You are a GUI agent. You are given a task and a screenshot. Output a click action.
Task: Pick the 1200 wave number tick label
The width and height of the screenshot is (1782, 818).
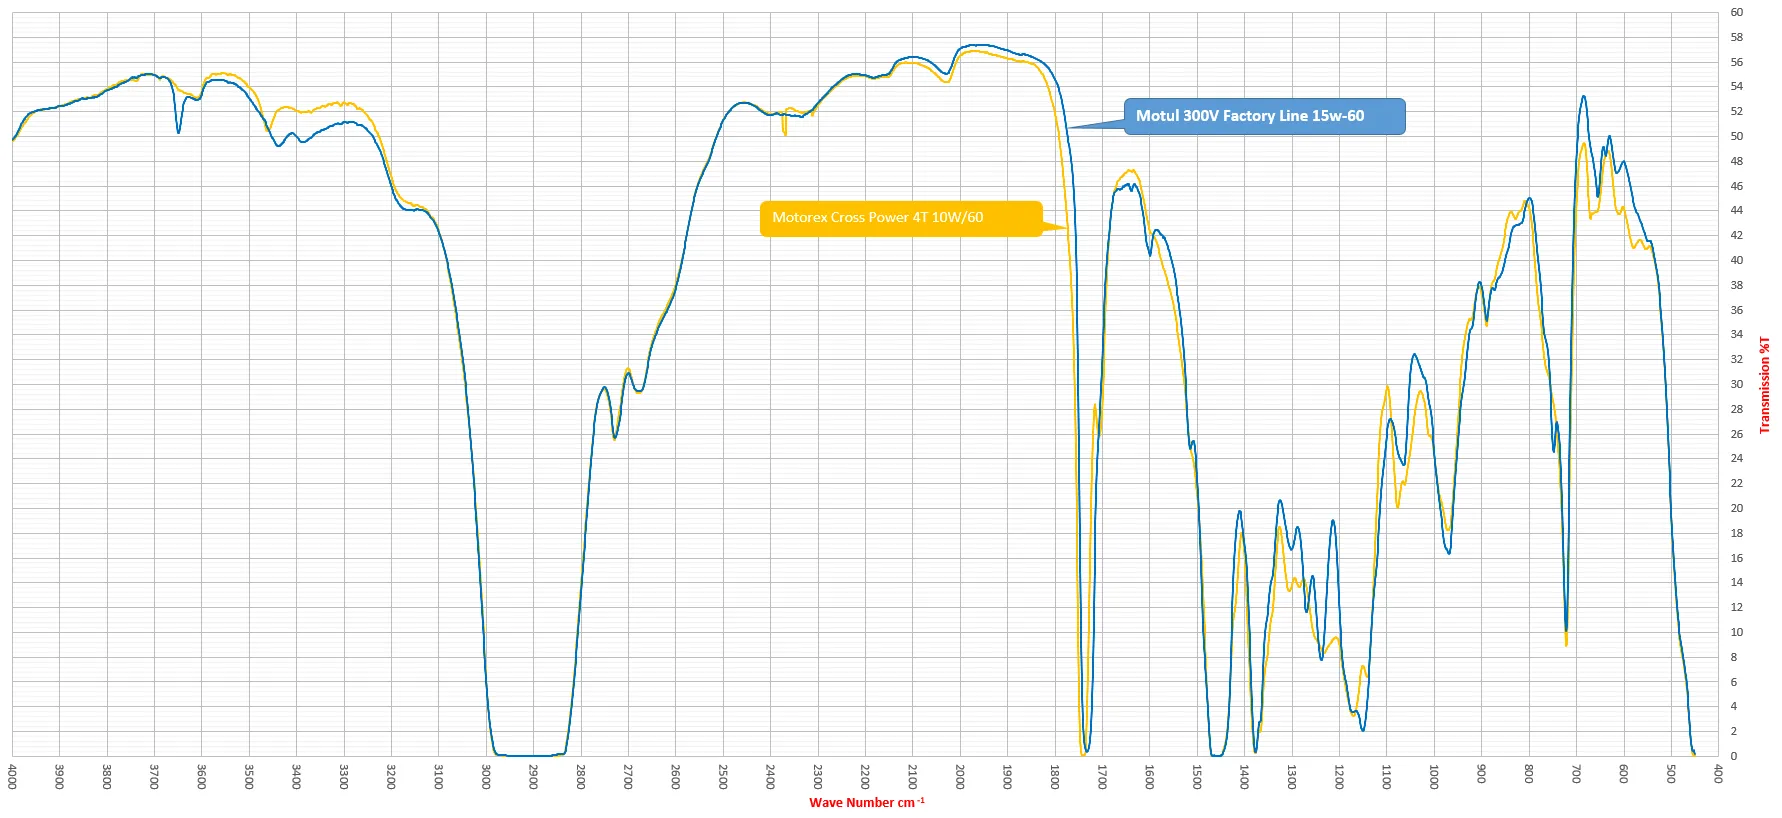coord(1339,777)
